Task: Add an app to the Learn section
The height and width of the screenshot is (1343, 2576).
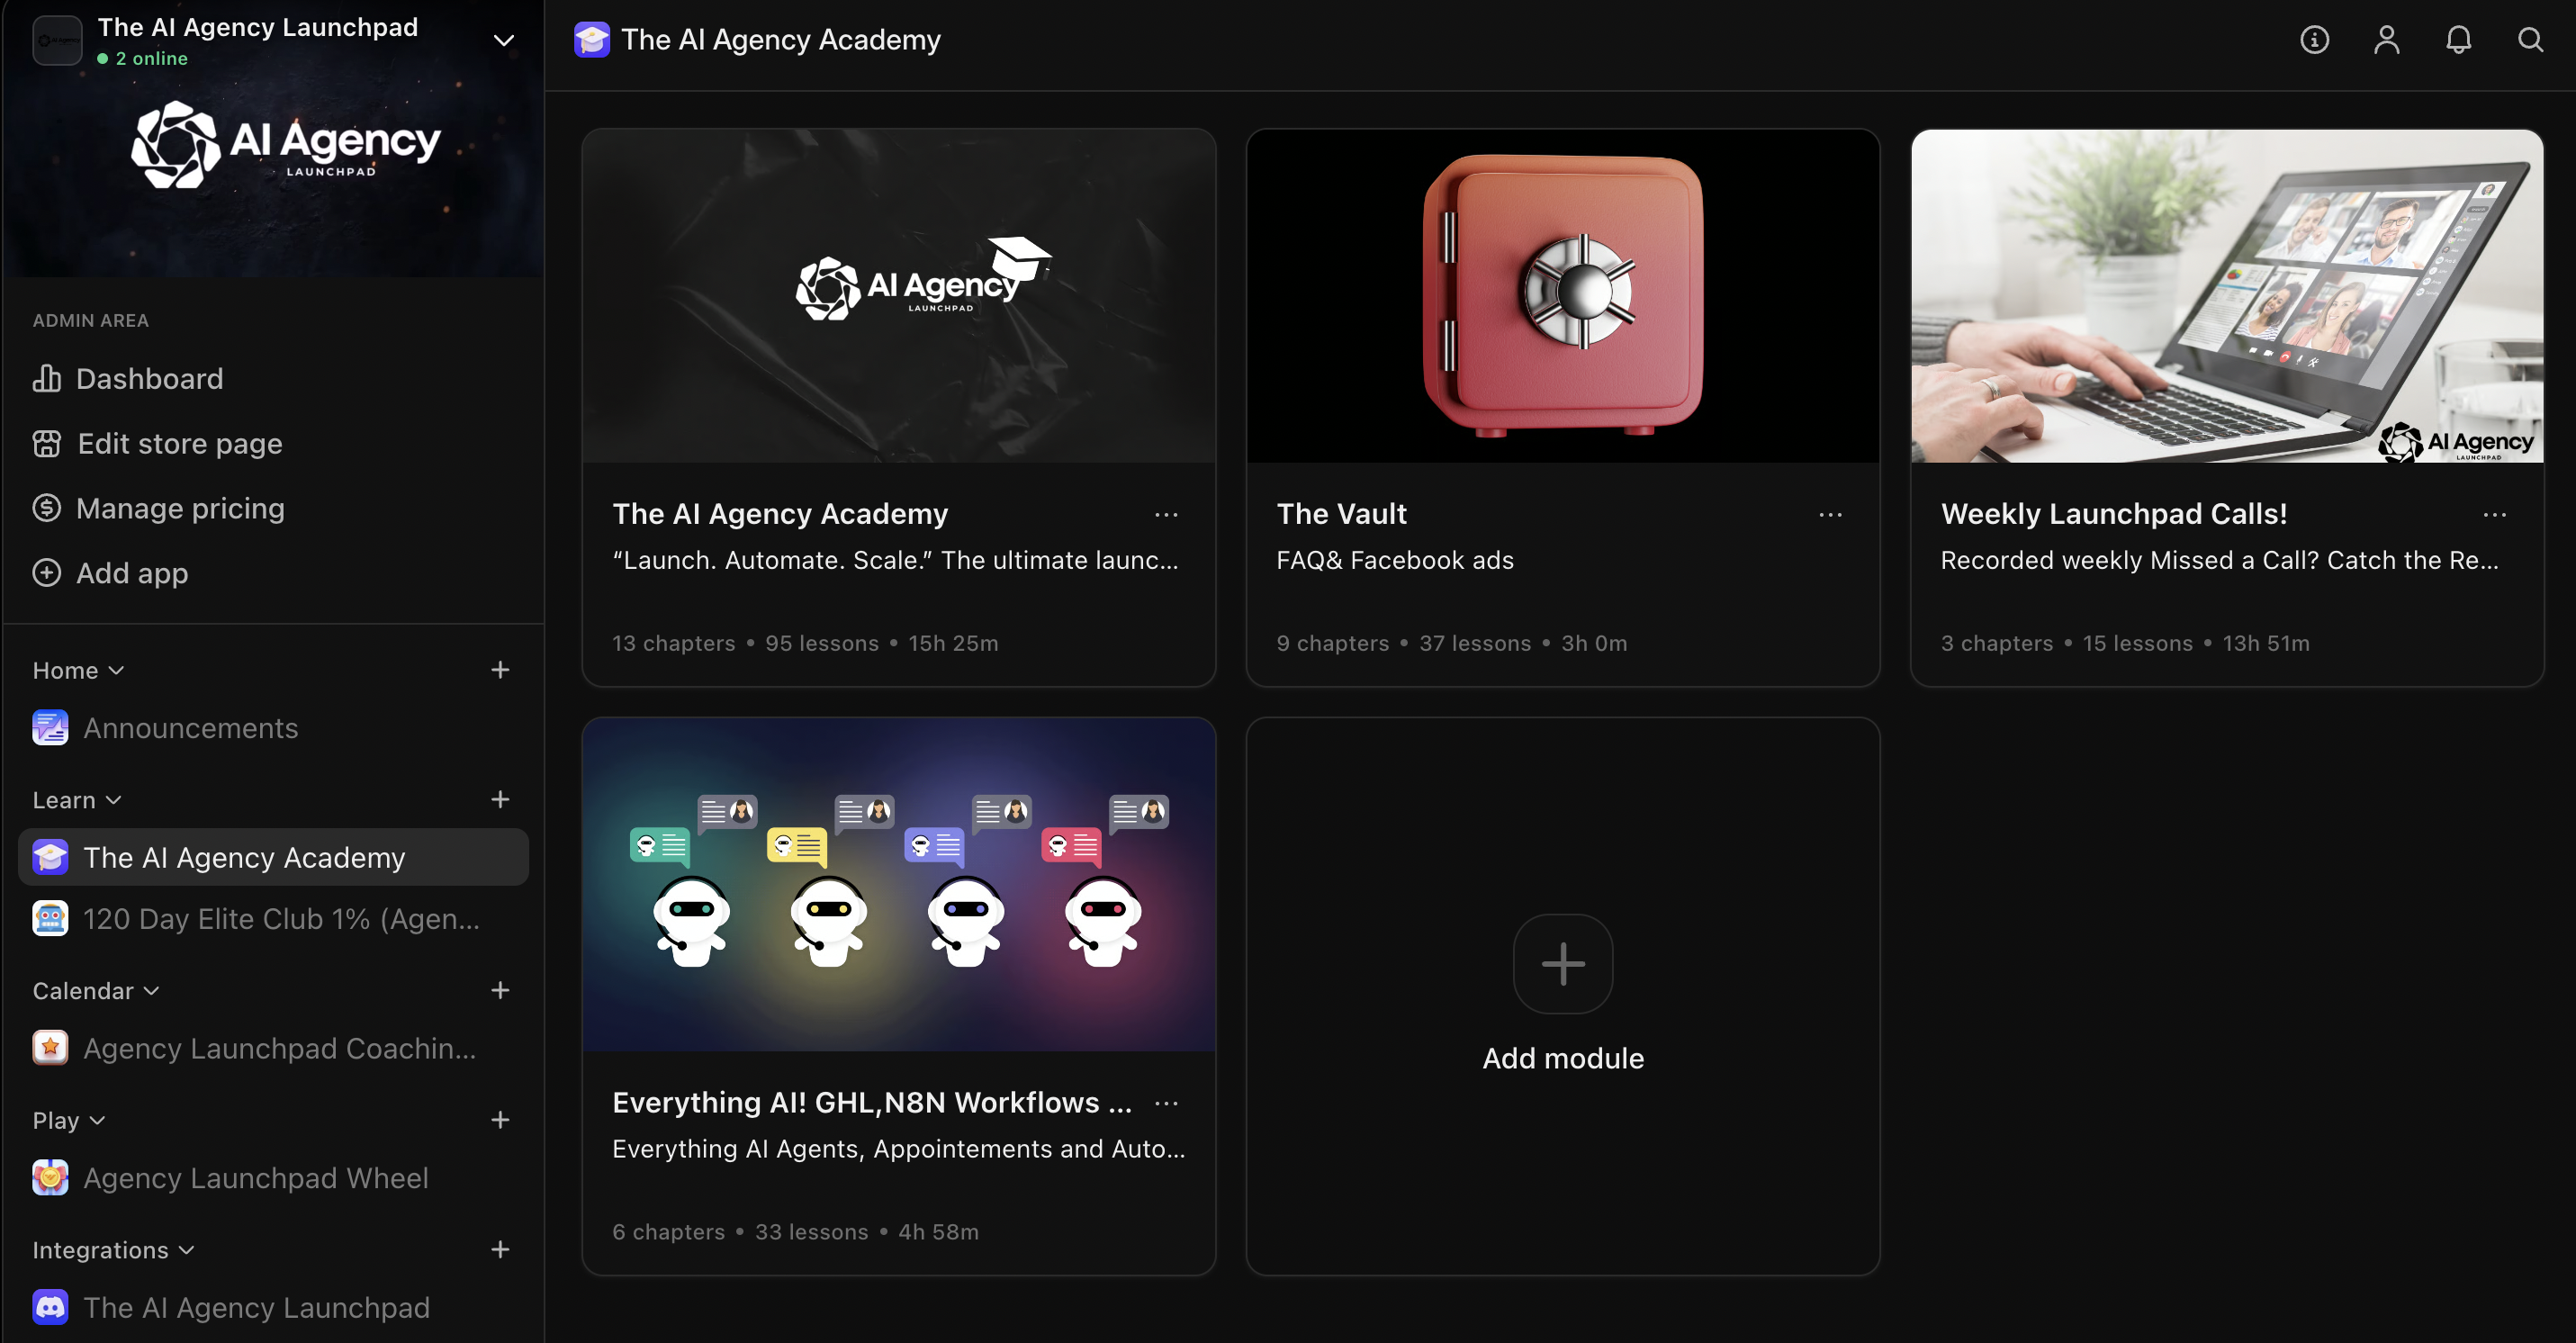Action: click(x=500, y=800)
